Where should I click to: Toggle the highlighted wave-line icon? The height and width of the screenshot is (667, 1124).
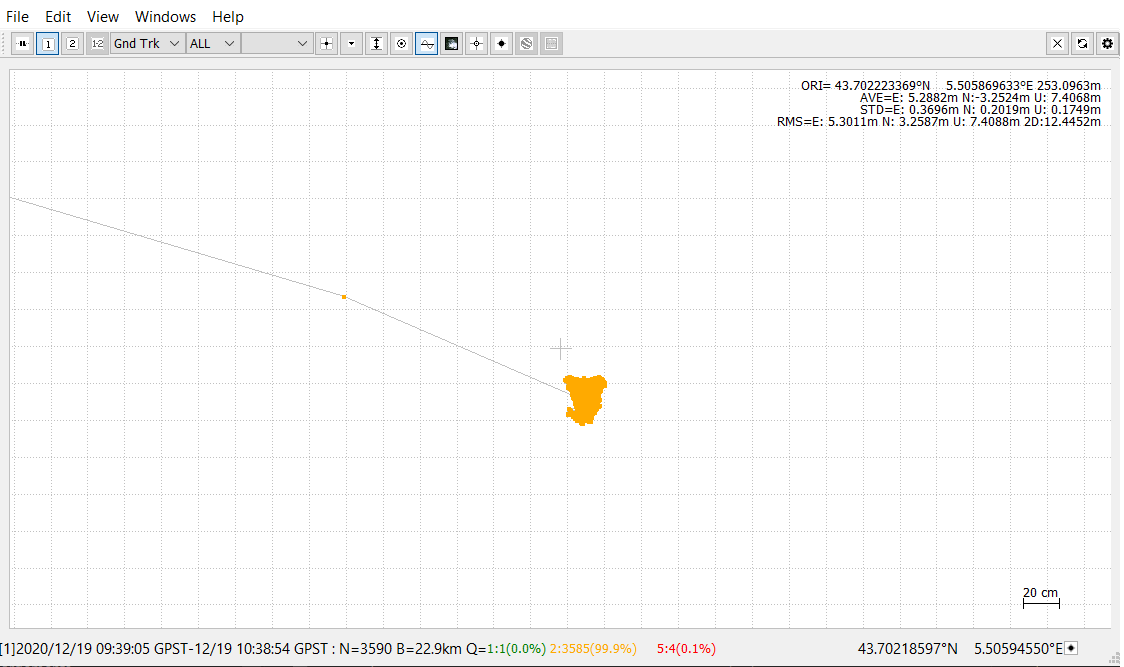pyautogui.click(x=427, y=44)
